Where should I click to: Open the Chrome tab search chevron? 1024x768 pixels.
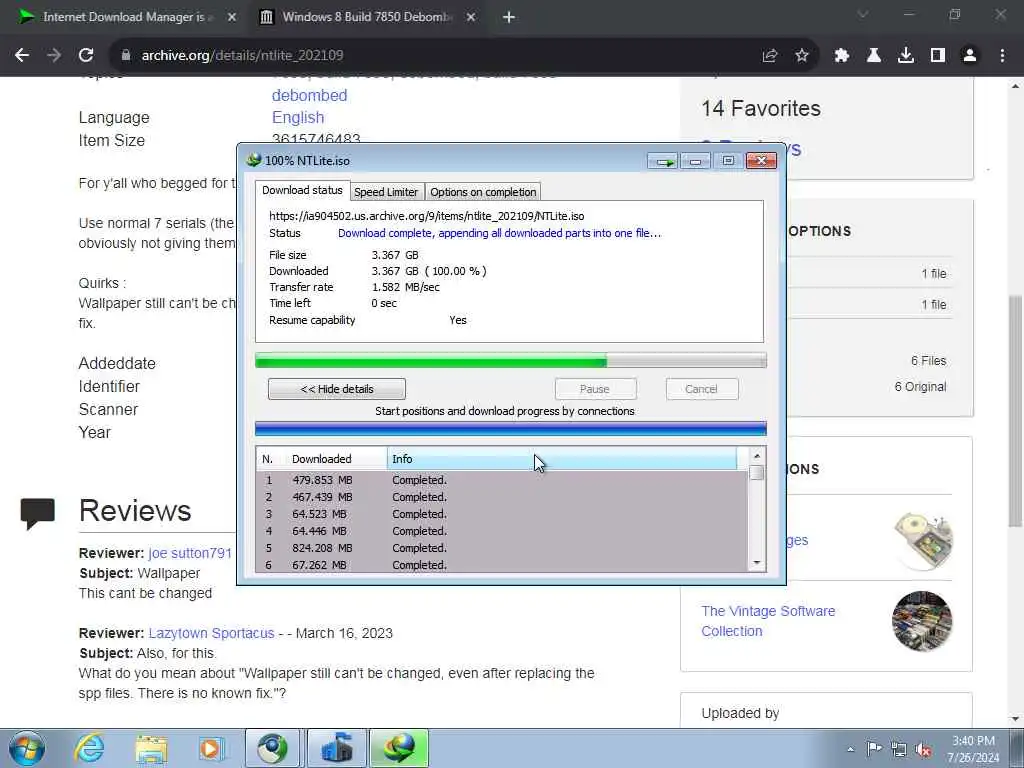coord(863,14)
